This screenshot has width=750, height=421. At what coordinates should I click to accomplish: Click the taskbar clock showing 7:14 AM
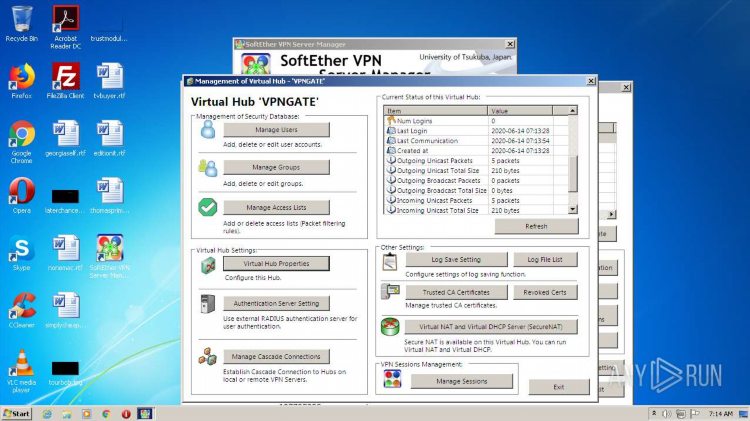point(720,414)
